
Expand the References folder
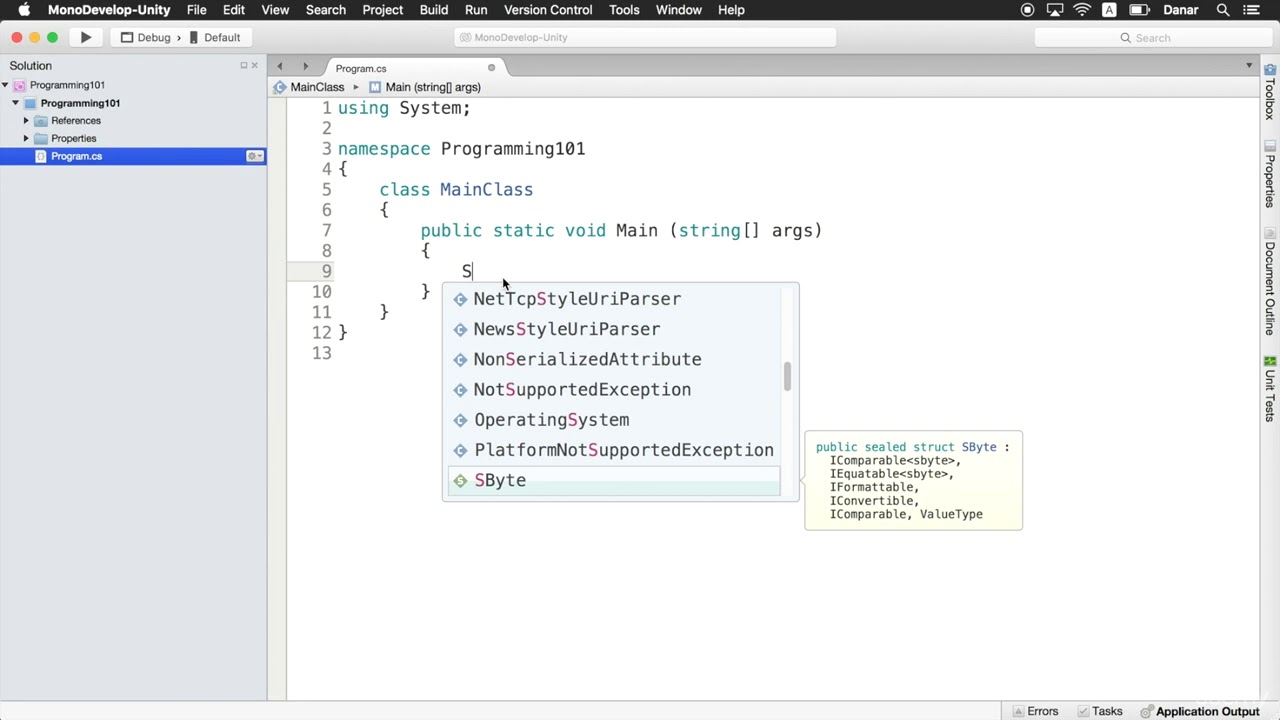[x=26, y=121]
